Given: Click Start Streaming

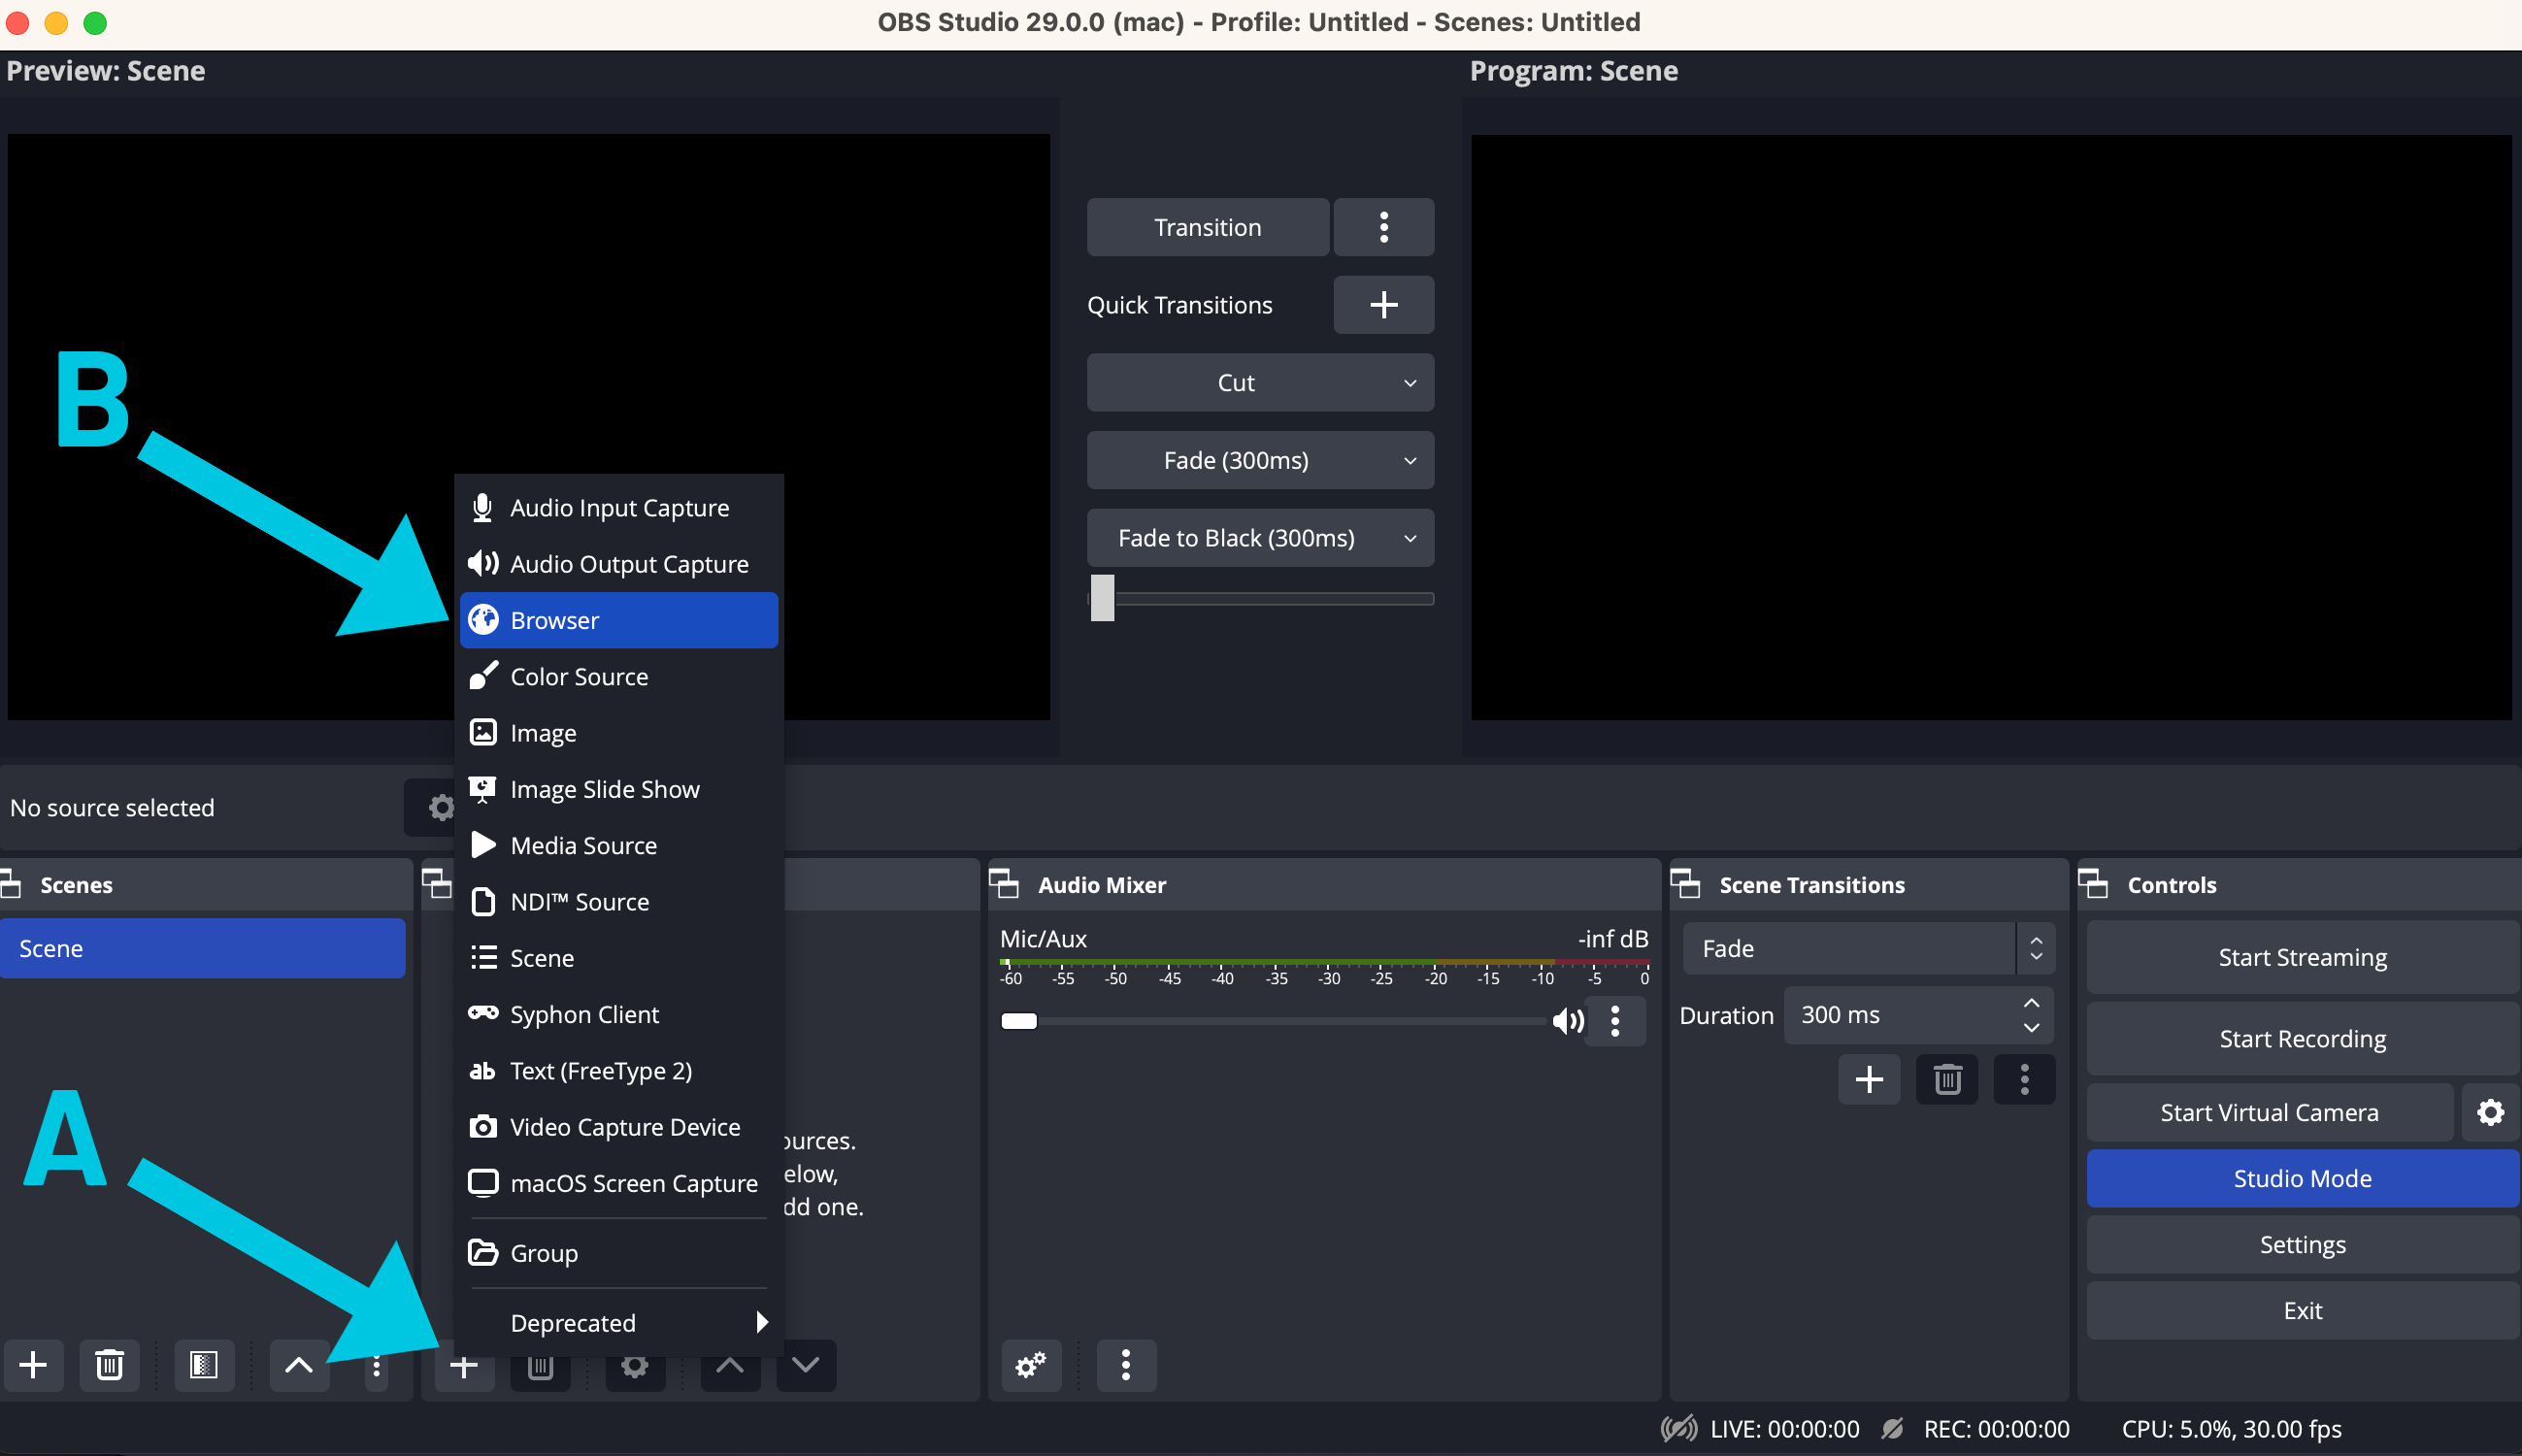Looking at the screenshot, I should pos(2302,957).
